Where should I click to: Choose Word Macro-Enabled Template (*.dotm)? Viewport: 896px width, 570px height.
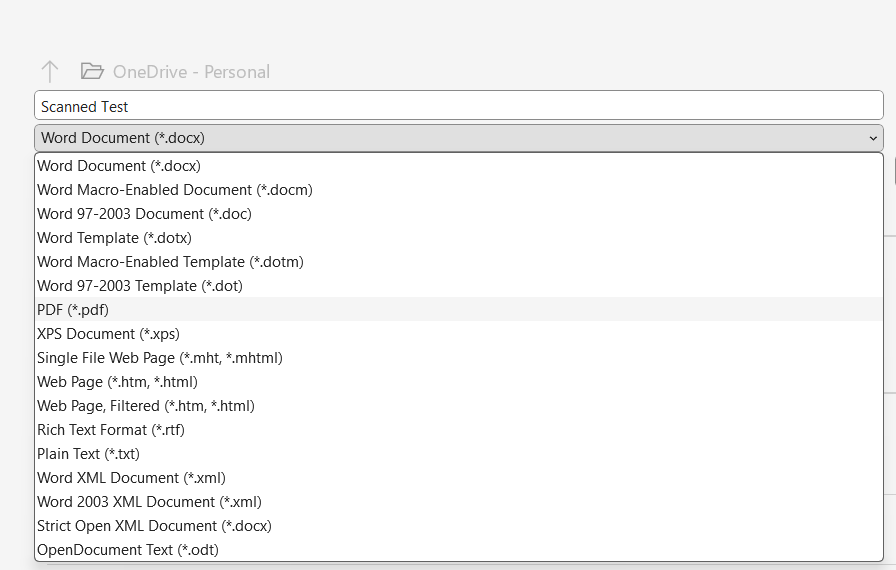170,262
